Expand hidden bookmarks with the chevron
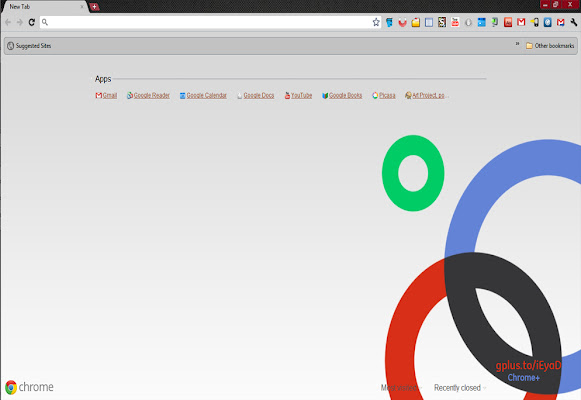 (x=518, y=44)
